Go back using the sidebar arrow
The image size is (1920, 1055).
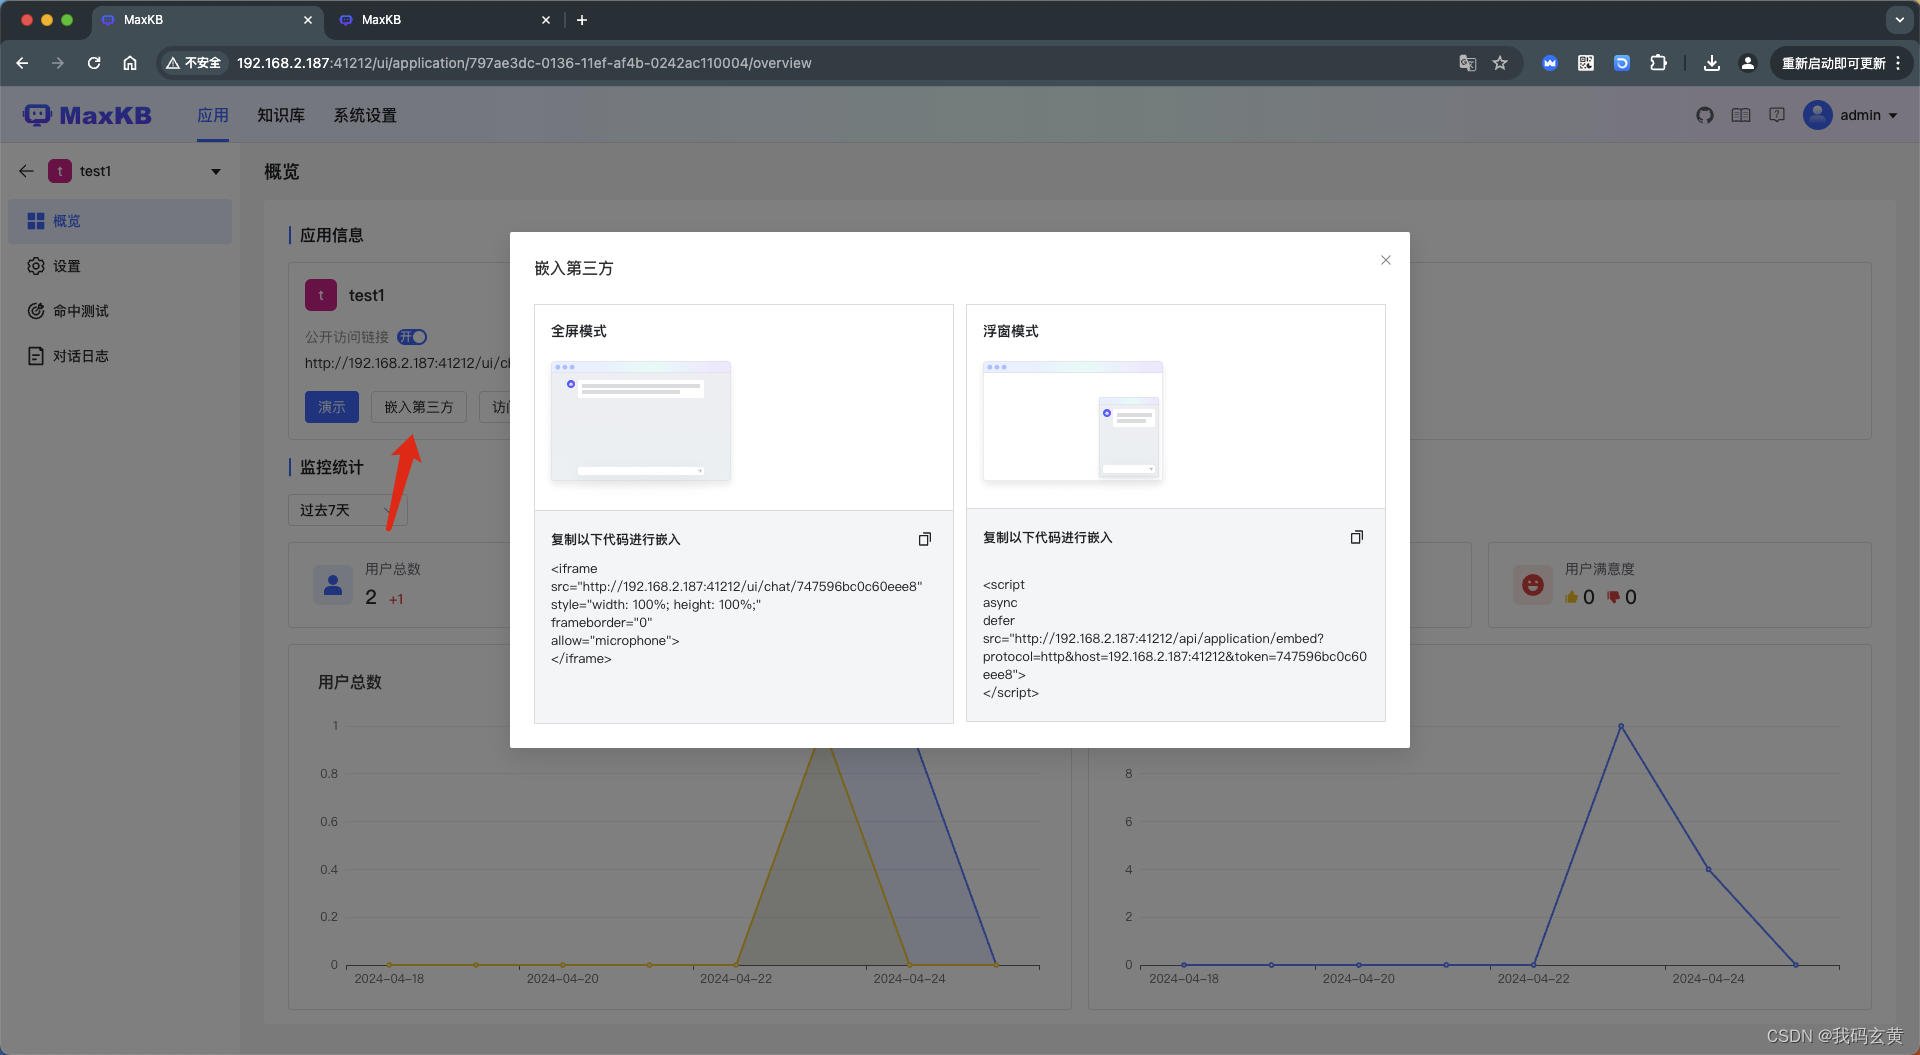(x=26, y=171)
